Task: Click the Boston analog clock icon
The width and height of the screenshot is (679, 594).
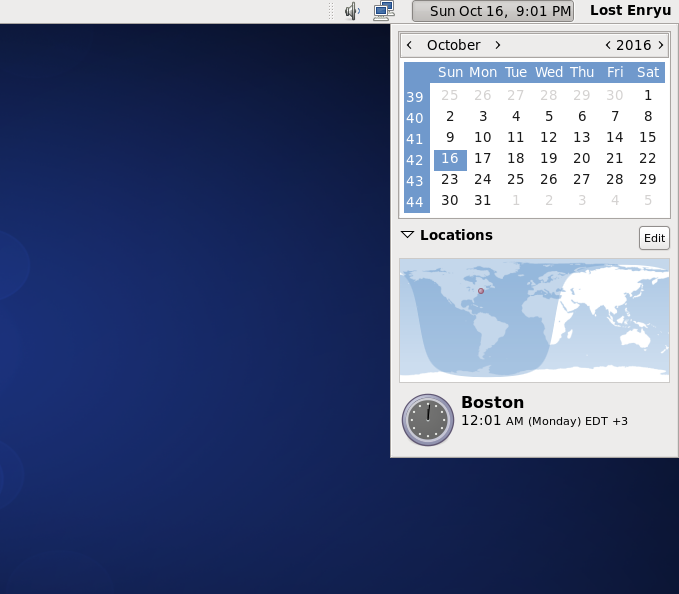Action: pyautogui.click(x=428, y=420)
